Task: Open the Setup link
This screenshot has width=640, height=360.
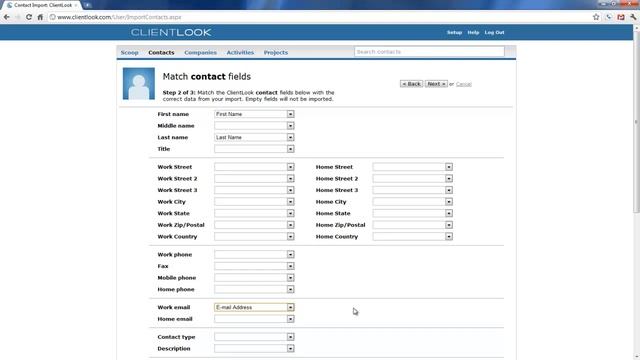Action: [x=454, y=32]
